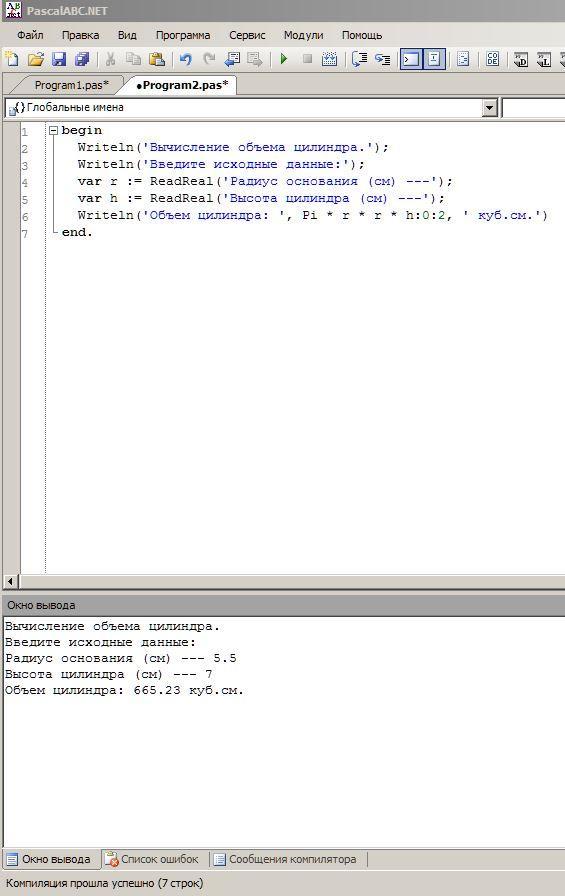Open the Сервис menu

pos(247,35)
